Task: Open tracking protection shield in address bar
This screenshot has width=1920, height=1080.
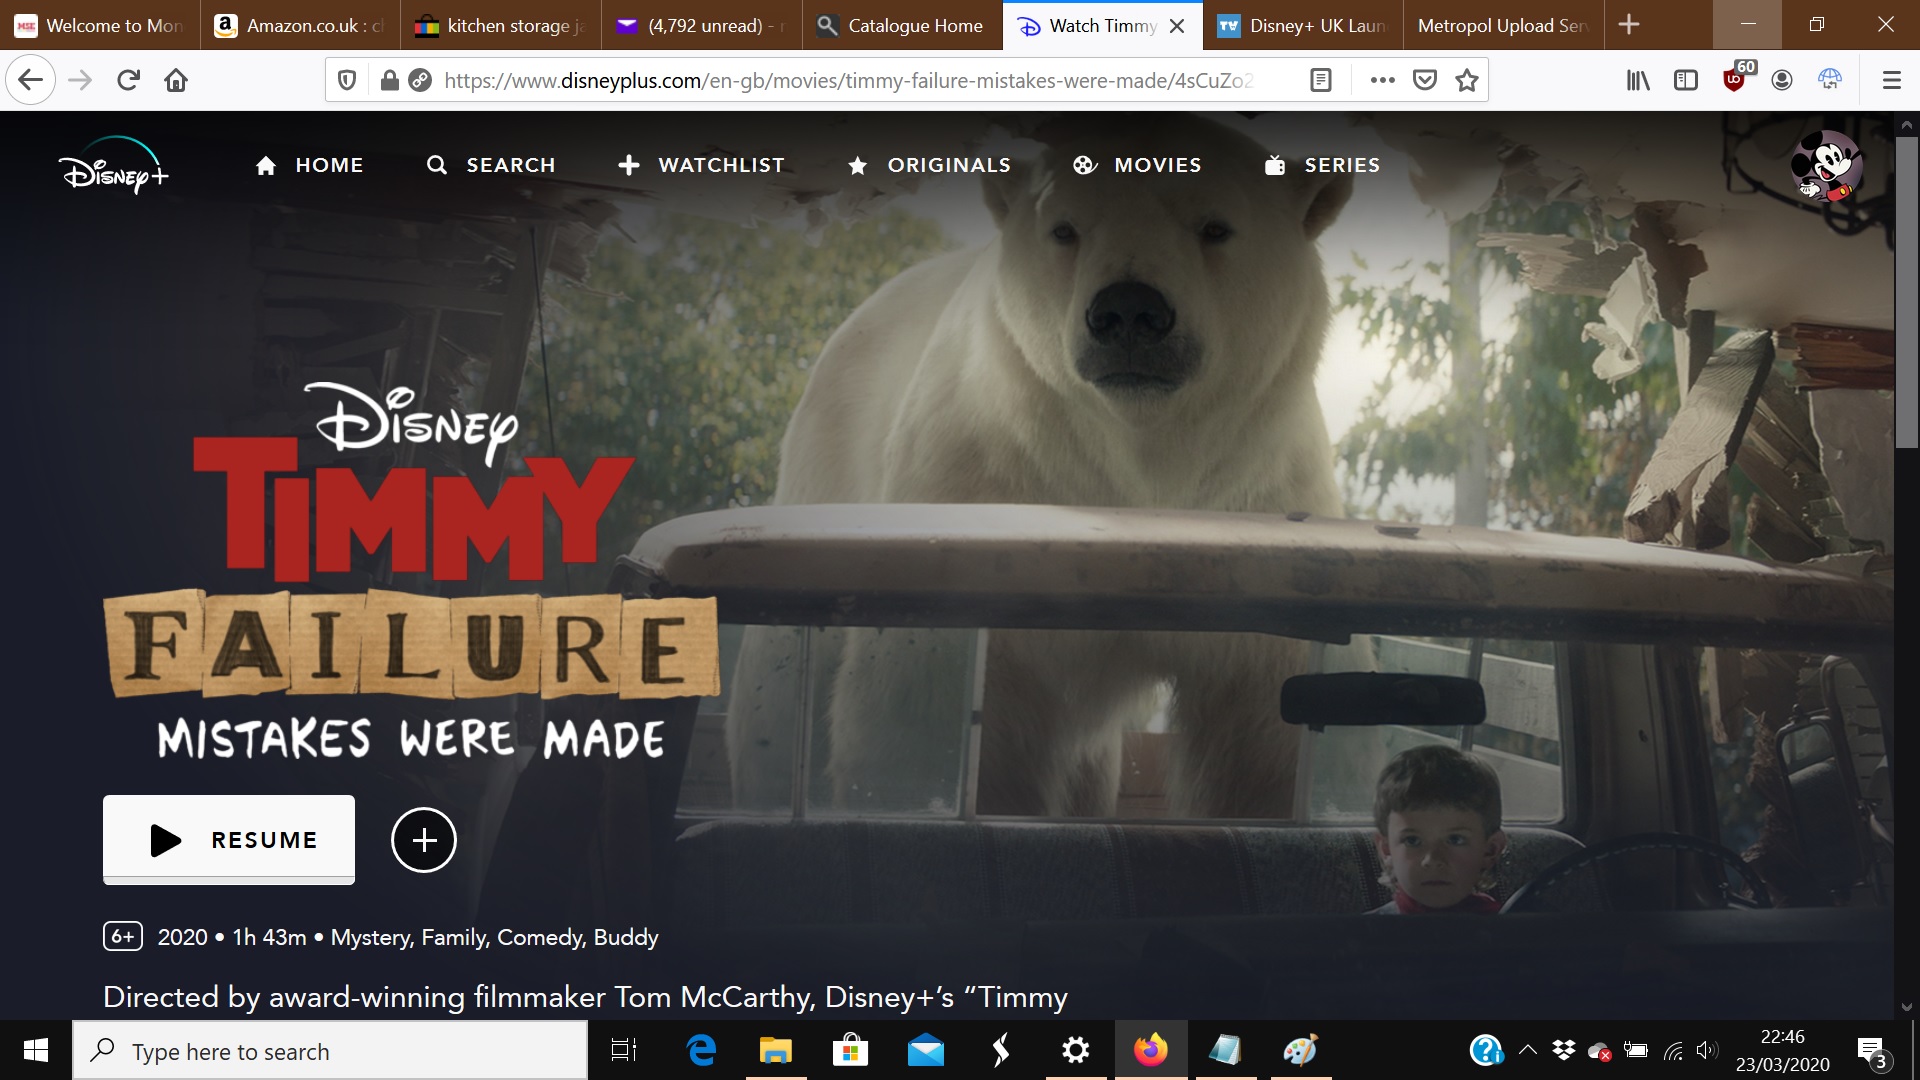Action: [347, 80]
